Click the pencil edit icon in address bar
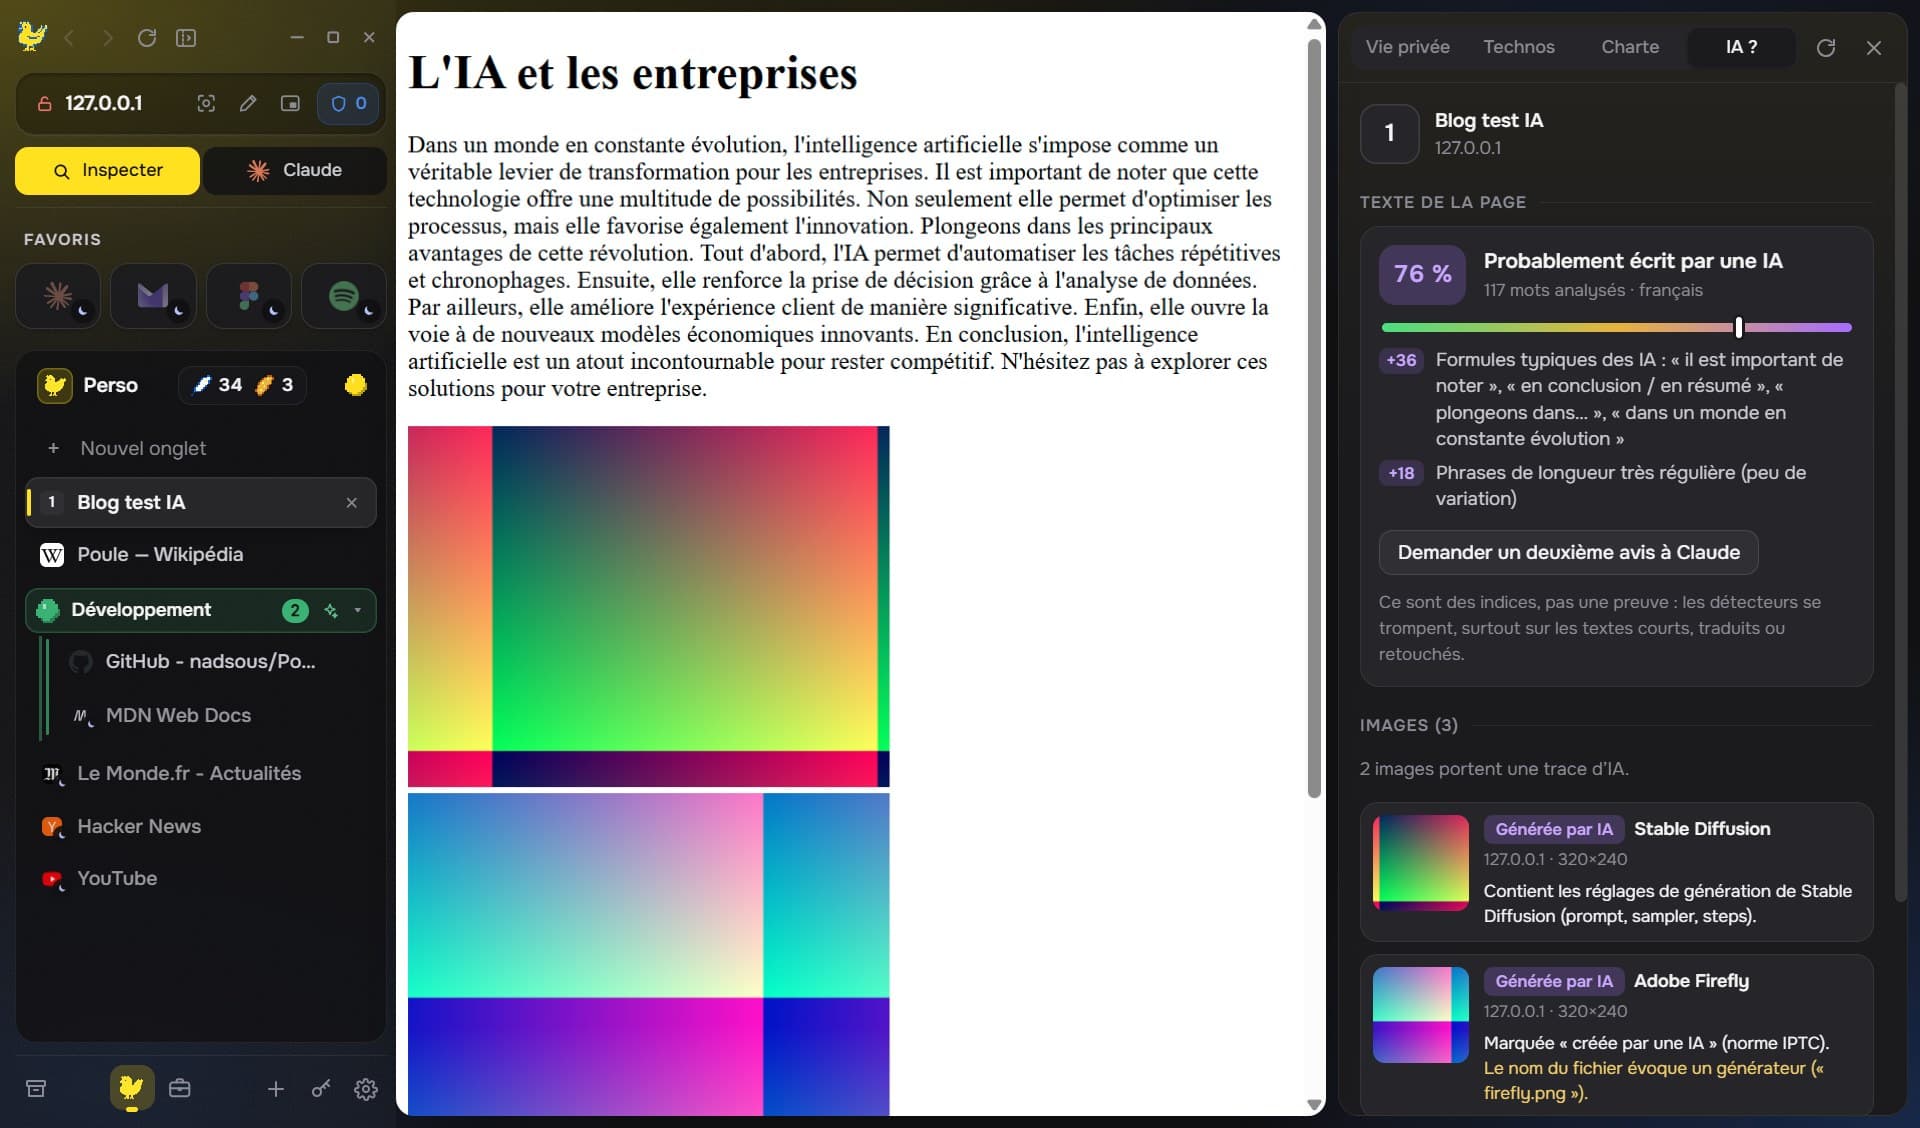This screenshot has height=1128, width=1920. [248, 103]
